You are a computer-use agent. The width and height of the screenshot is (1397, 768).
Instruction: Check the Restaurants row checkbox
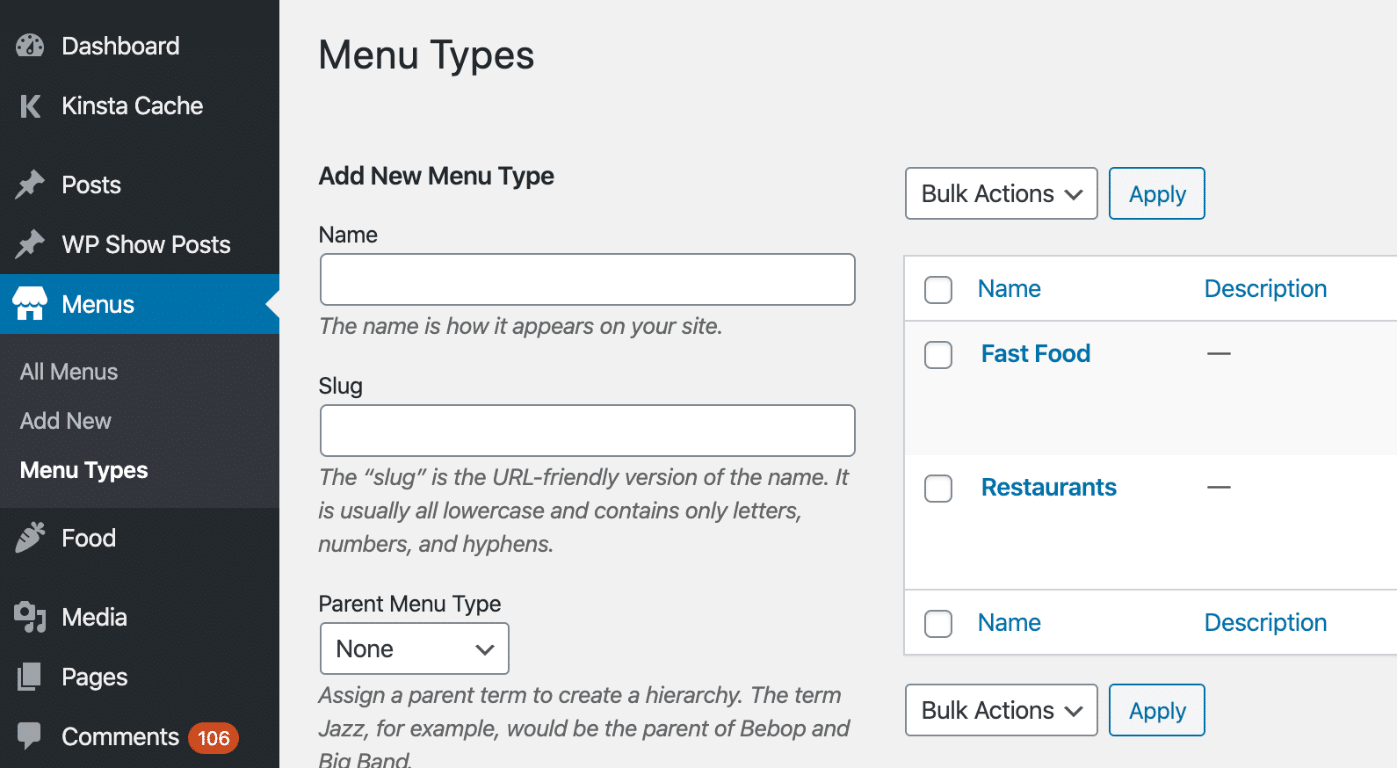click(938, 489)
